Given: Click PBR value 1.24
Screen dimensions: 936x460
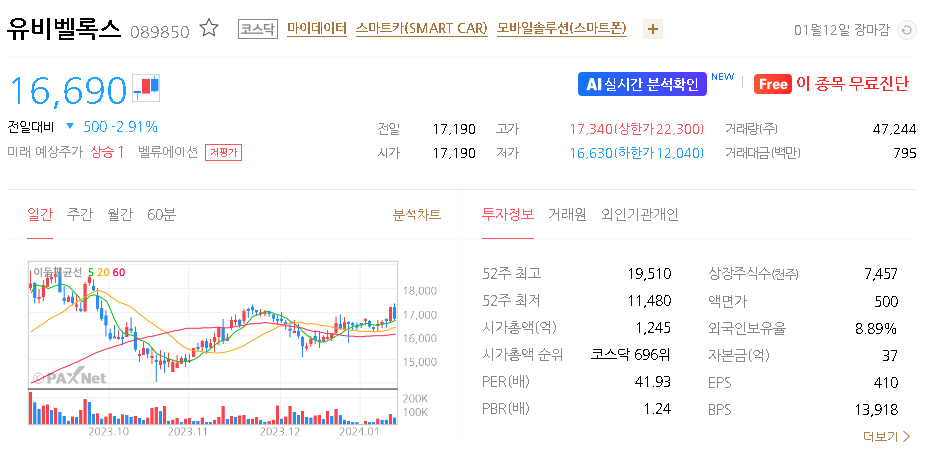Looking at the screenshot, I should (658, 409).
